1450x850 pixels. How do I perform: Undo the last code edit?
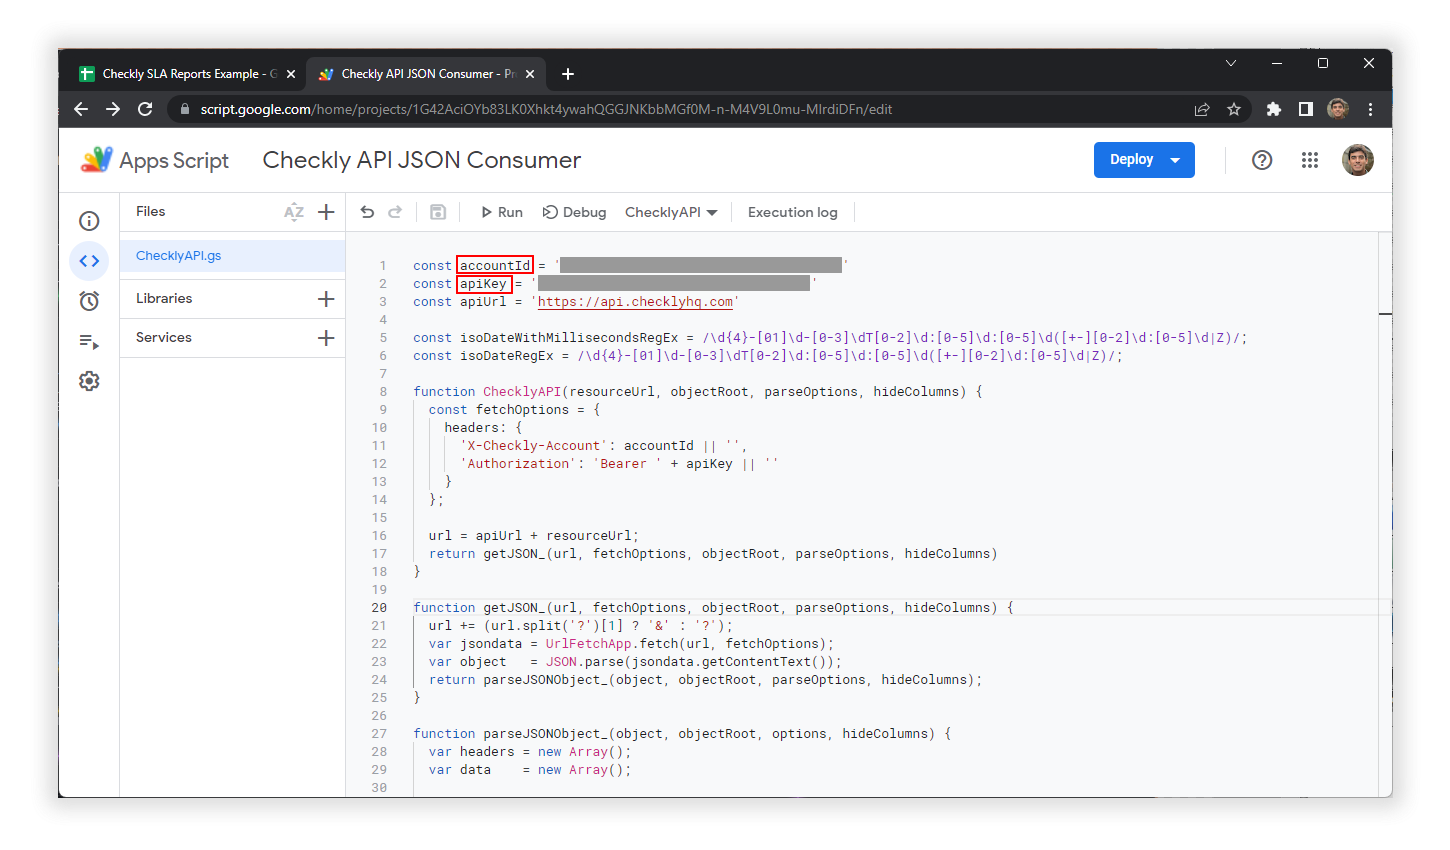pos(367,211)
